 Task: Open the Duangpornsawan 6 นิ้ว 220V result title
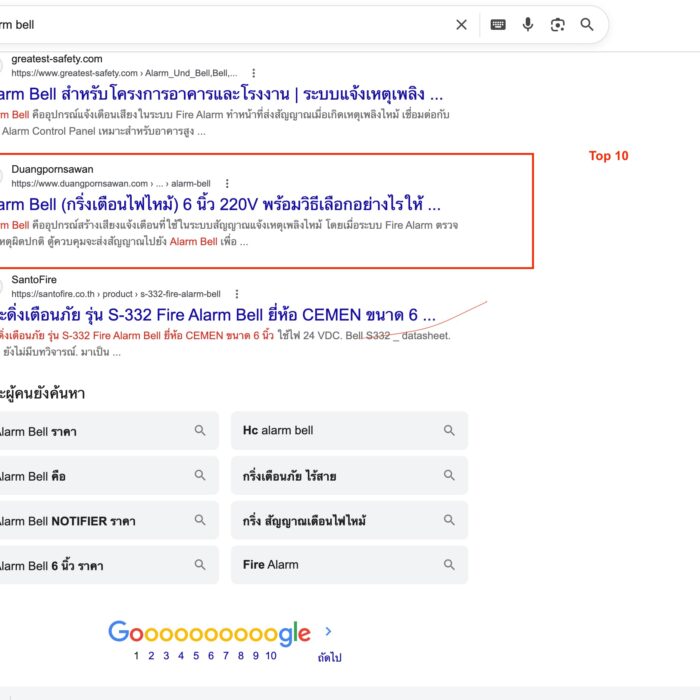coord(220,204)
